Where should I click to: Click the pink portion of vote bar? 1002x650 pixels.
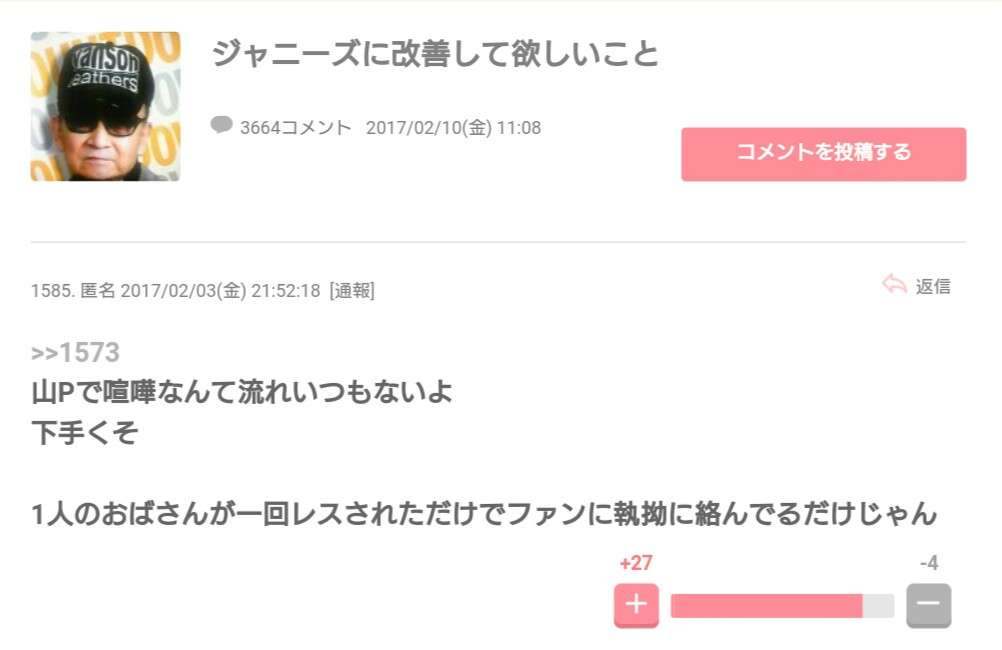[766, 605]
